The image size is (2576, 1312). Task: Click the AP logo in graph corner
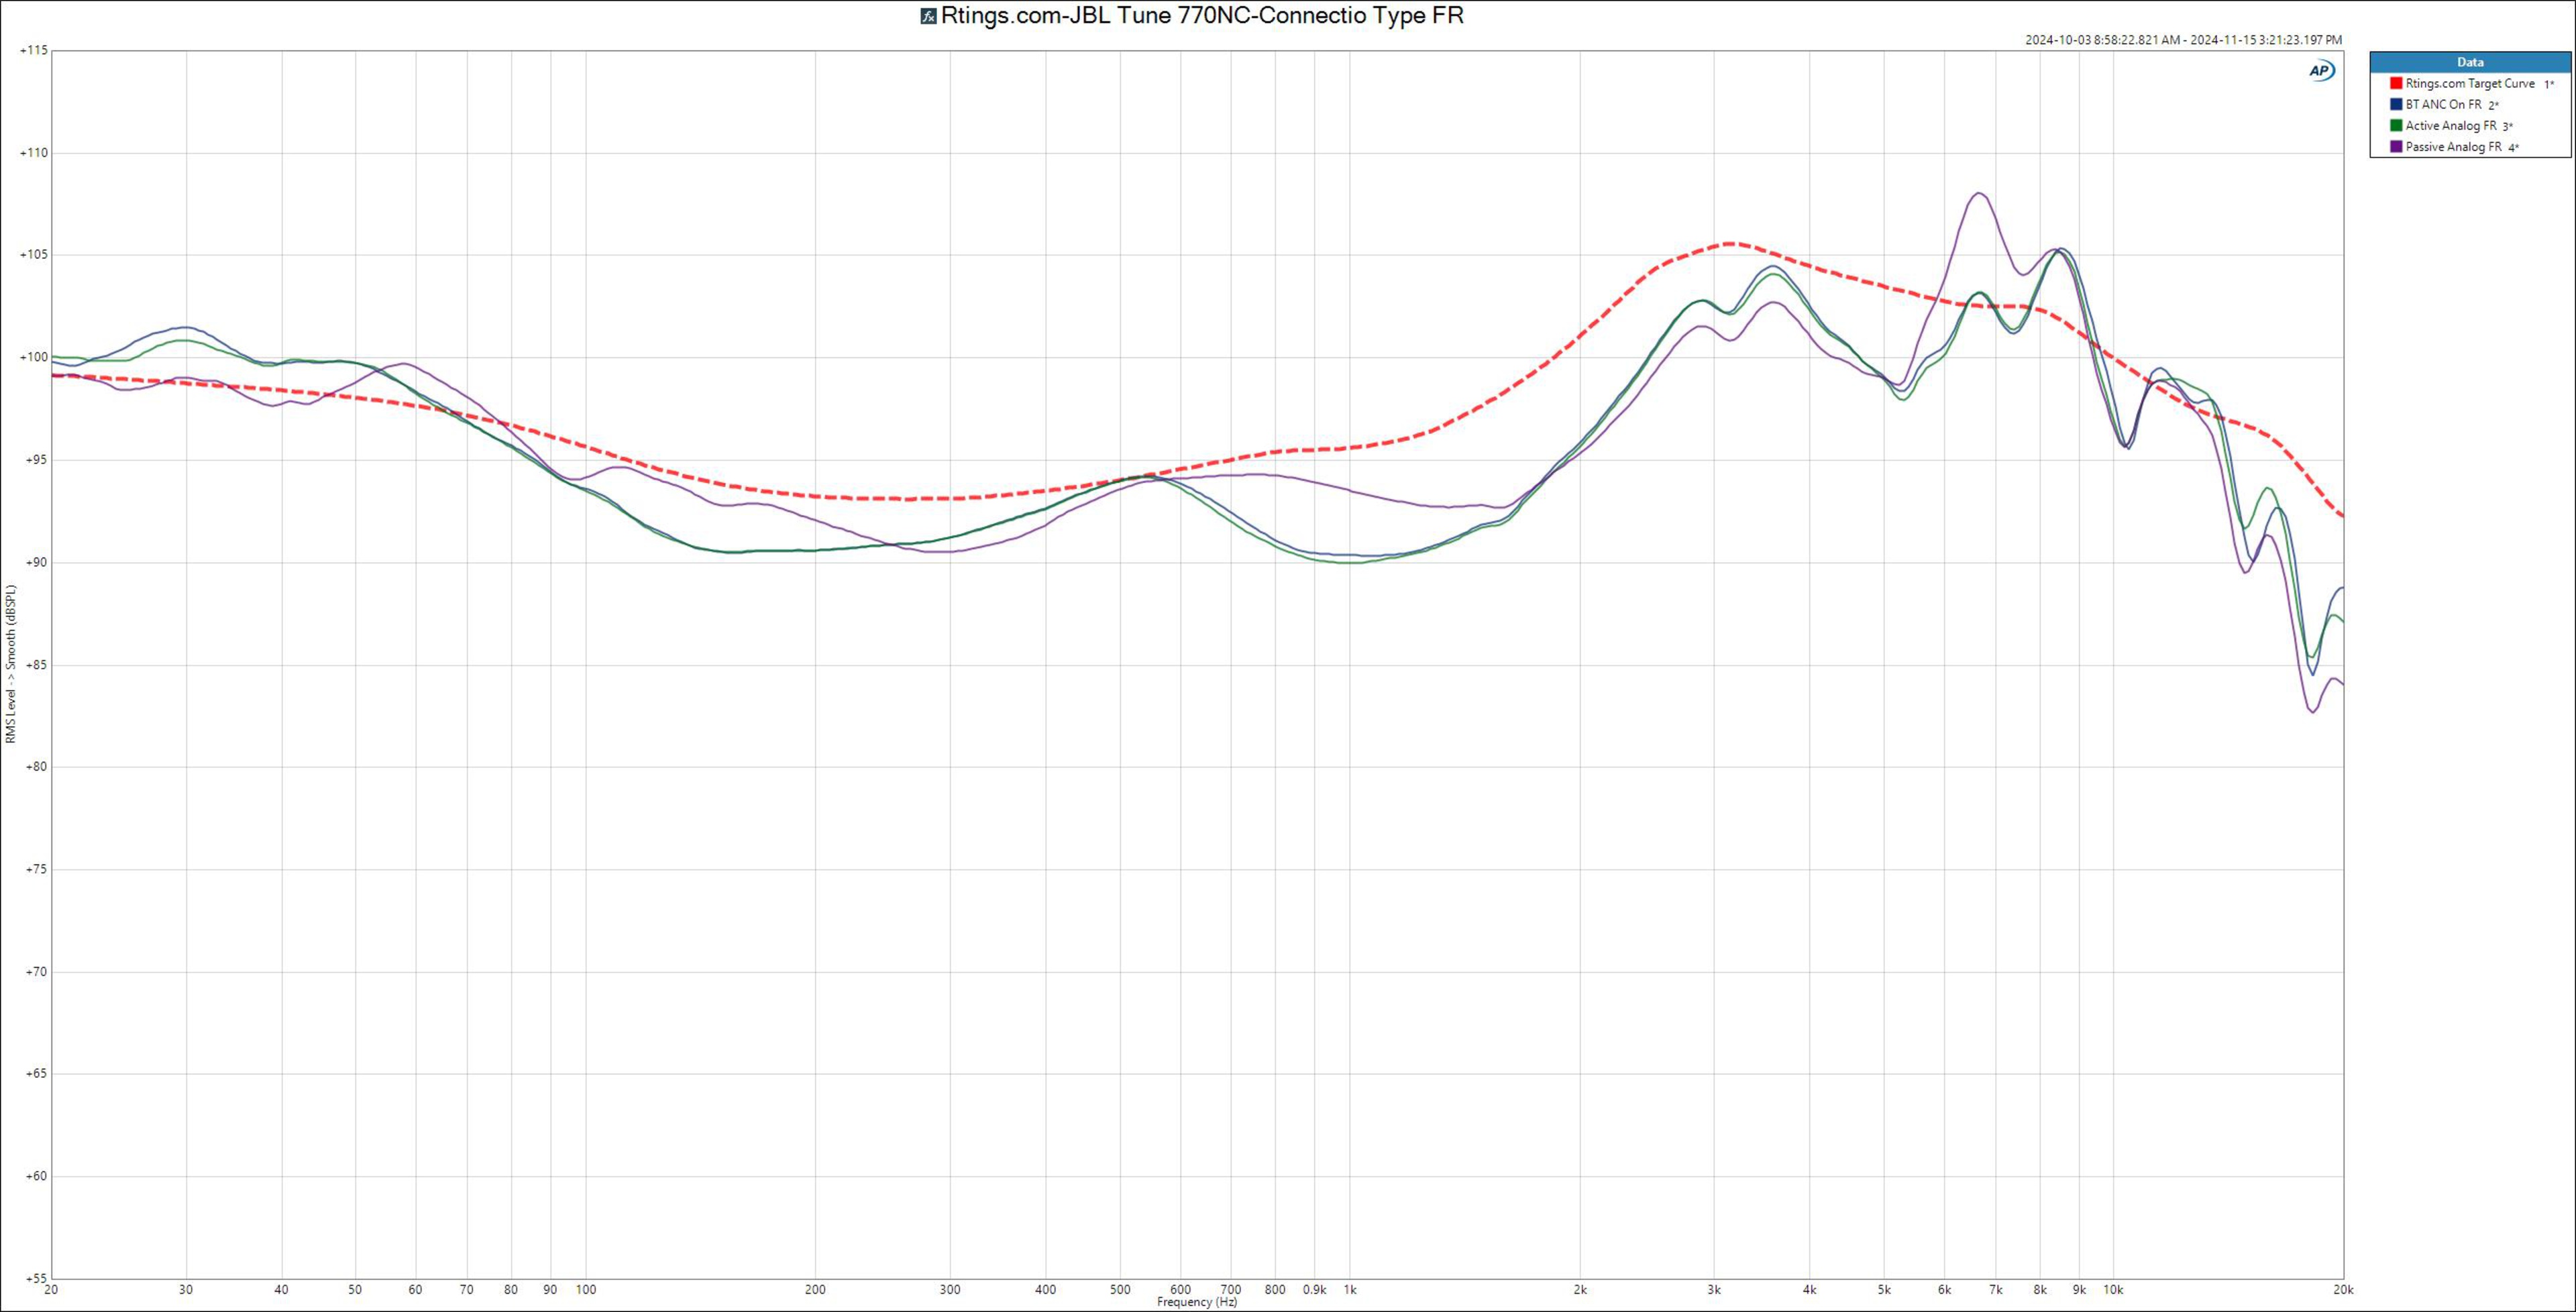coord(2321,71)
